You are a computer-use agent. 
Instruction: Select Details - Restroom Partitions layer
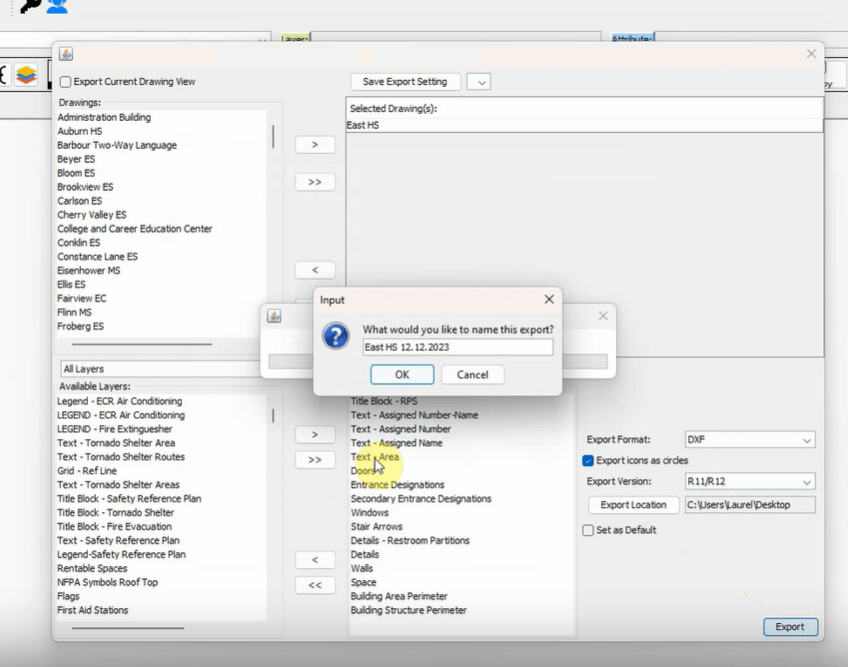(x=410, y=541)
